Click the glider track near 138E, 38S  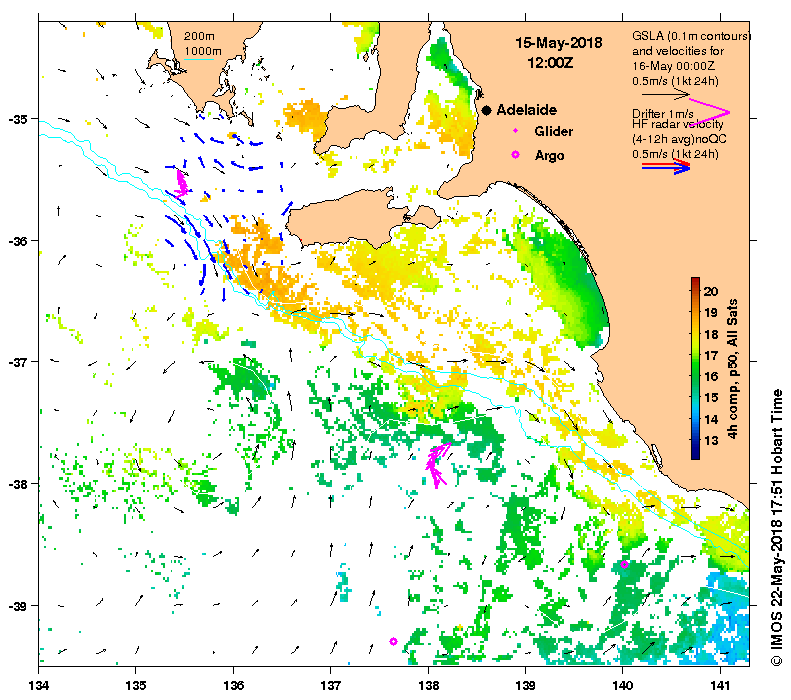pyautogui.click(x=437, y=464)
